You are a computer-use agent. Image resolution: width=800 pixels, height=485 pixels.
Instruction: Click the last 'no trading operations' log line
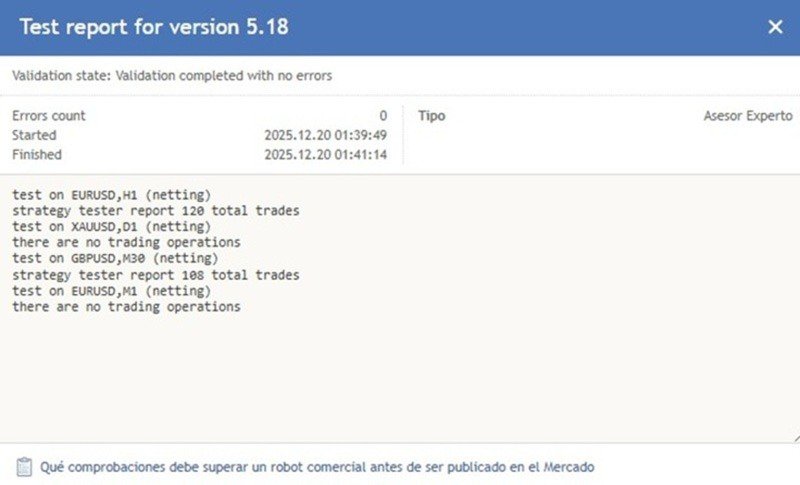(x=126, y=307)
